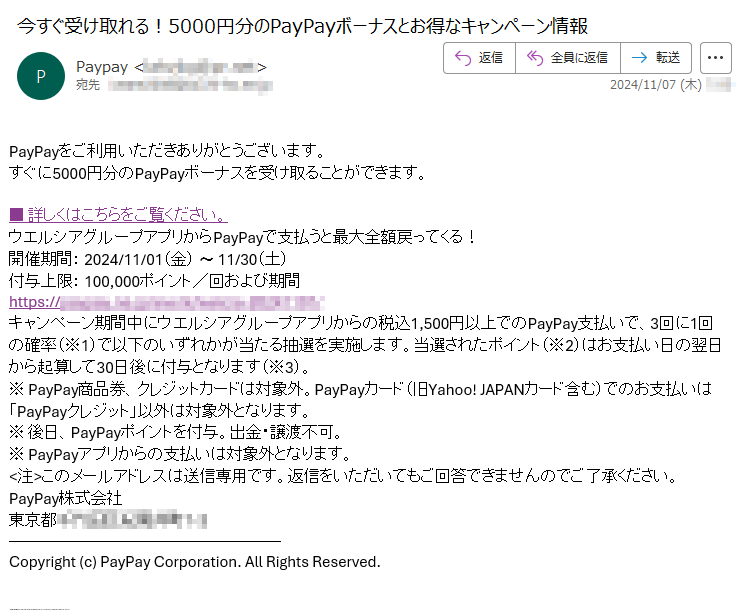Image resolution: width=736 pixels, height=611 pixels.
Task: Open the blurred https:// campaign URL
Action: pyautogui.click(x=167, y=302)
